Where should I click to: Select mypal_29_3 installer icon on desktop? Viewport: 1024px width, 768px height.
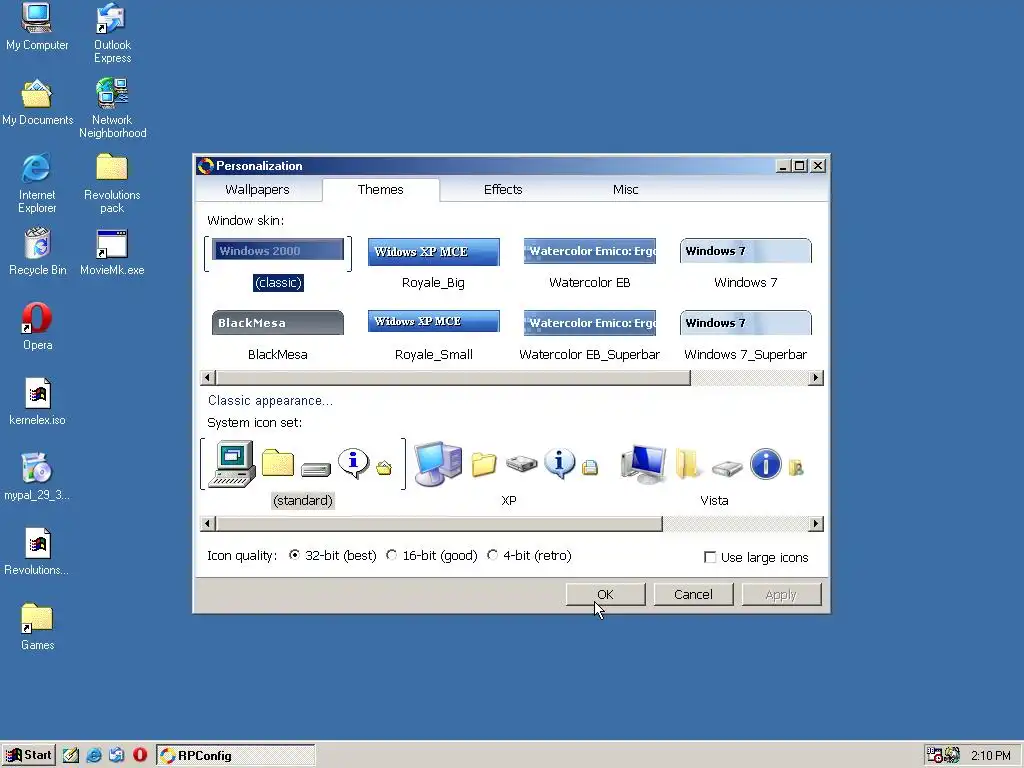(x=37, y=477)
